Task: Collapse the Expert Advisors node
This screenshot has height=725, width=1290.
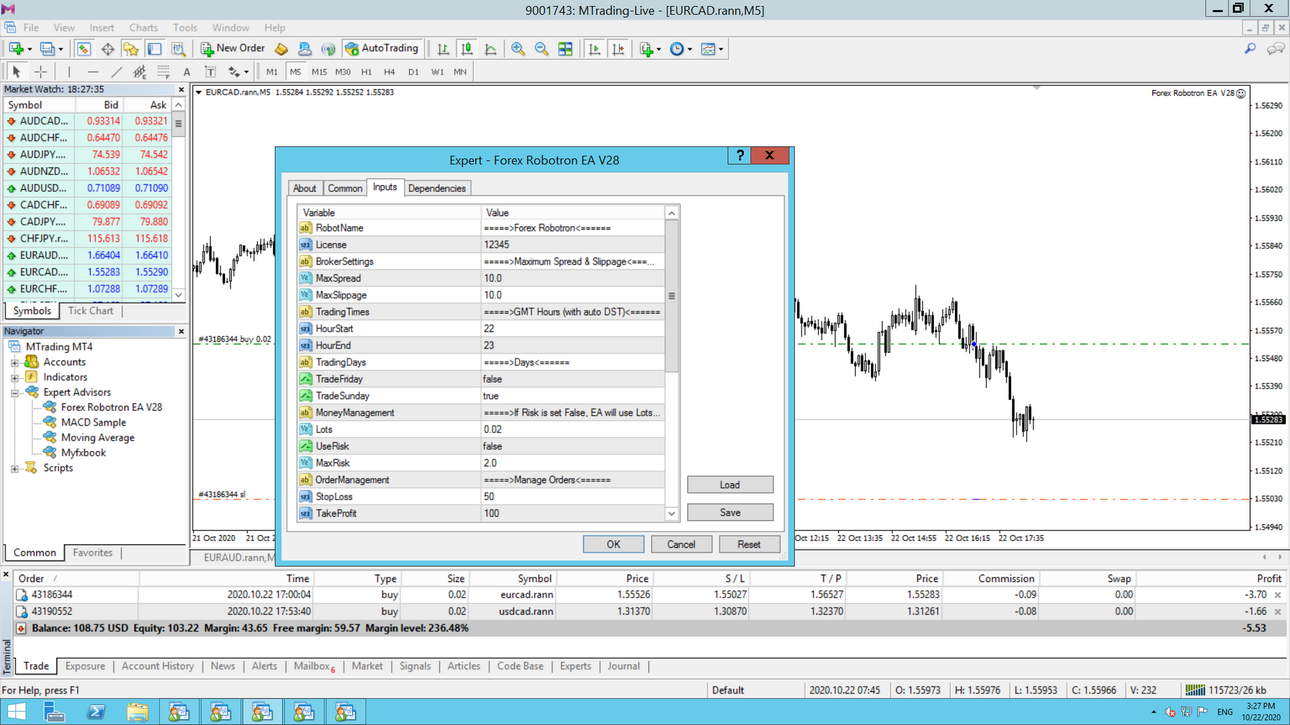Action: [15, 393]
